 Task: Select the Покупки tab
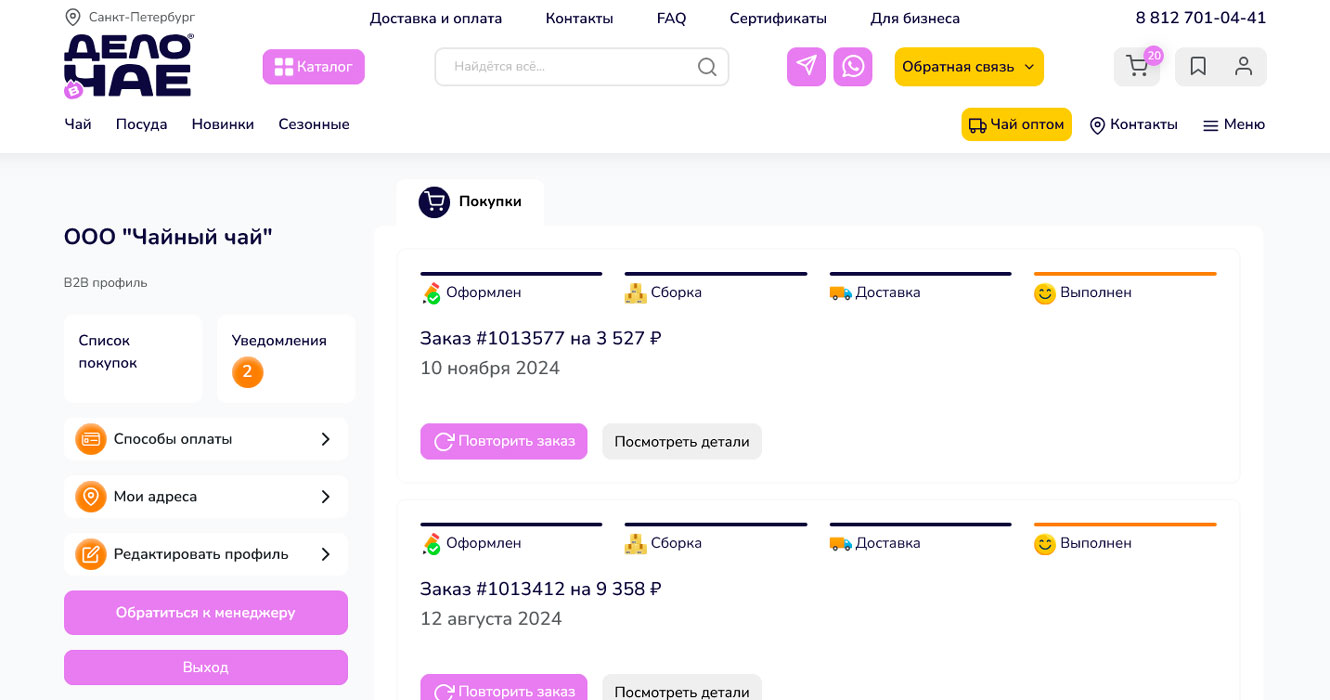[471, 202]
